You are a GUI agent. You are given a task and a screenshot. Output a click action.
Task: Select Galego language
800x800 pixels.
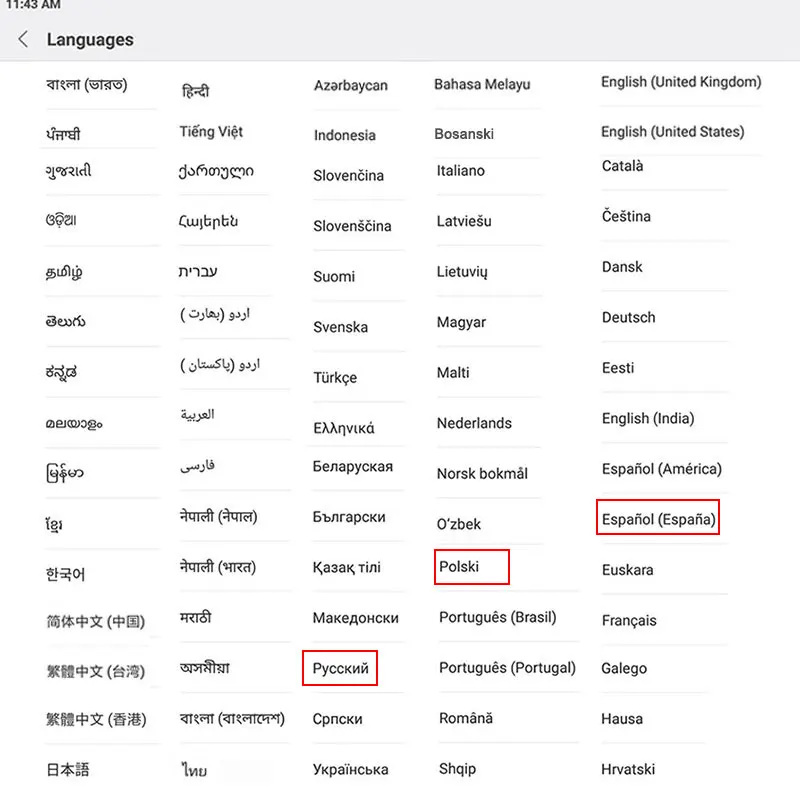point(623,668)
